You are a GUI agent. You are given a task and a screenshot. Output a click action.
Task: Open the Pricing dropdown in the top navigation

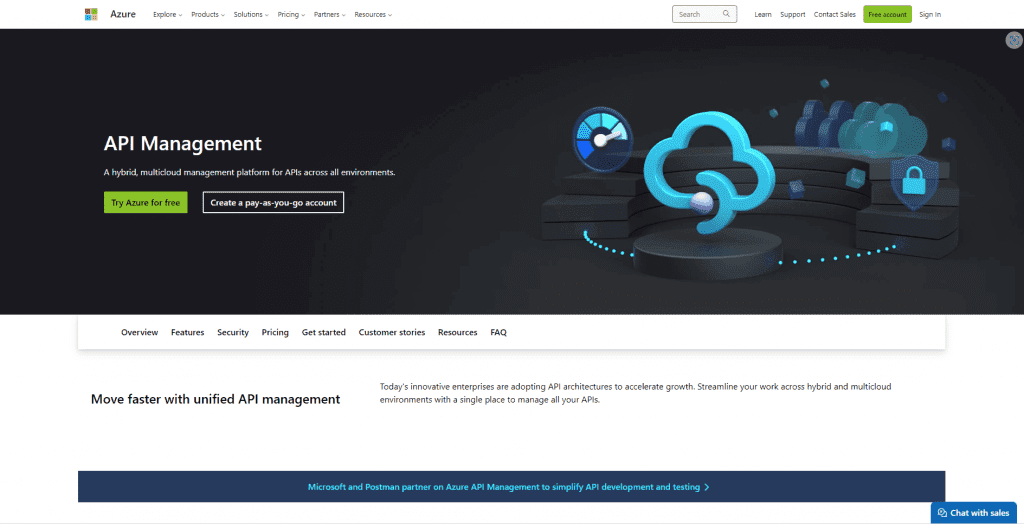coord(291,14)
